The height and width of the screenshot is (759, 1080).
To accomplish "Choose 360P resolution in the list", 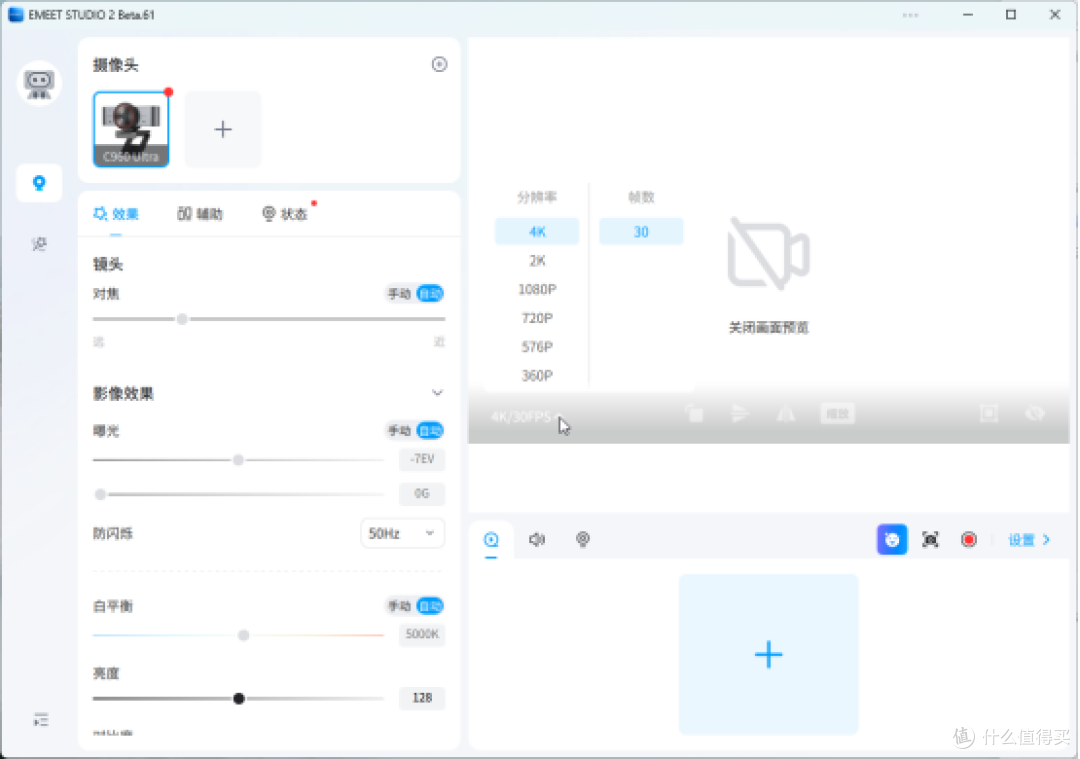I will (537, 375).
